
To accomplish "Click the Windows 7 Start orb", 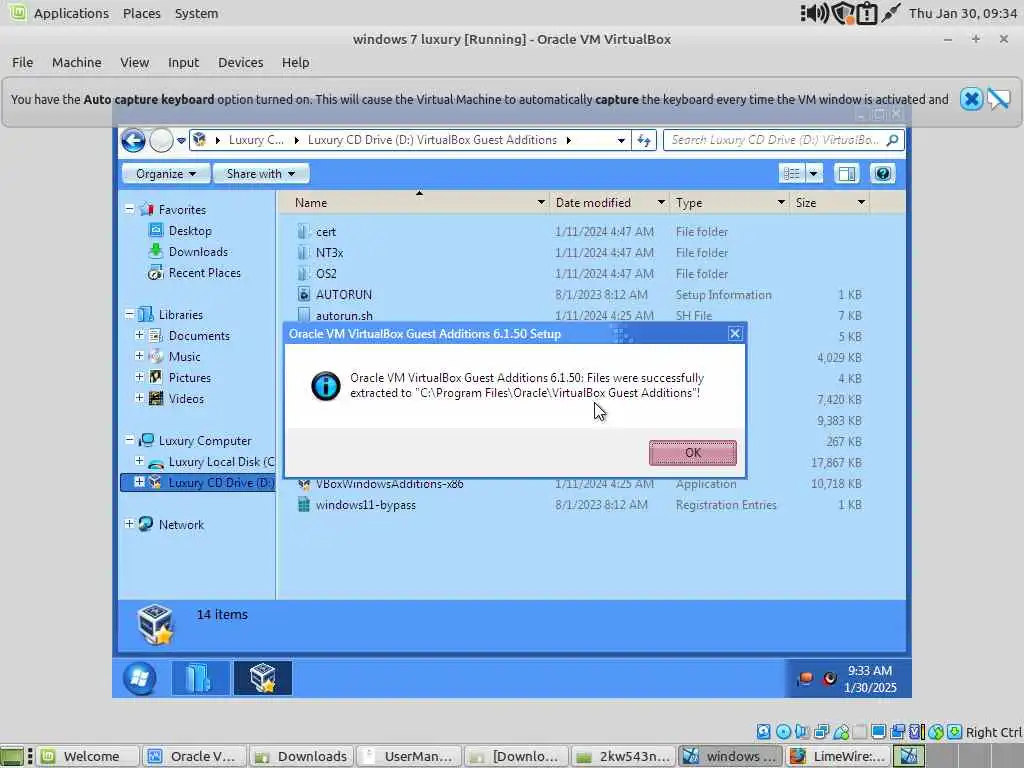I will (x=140, y=678).
